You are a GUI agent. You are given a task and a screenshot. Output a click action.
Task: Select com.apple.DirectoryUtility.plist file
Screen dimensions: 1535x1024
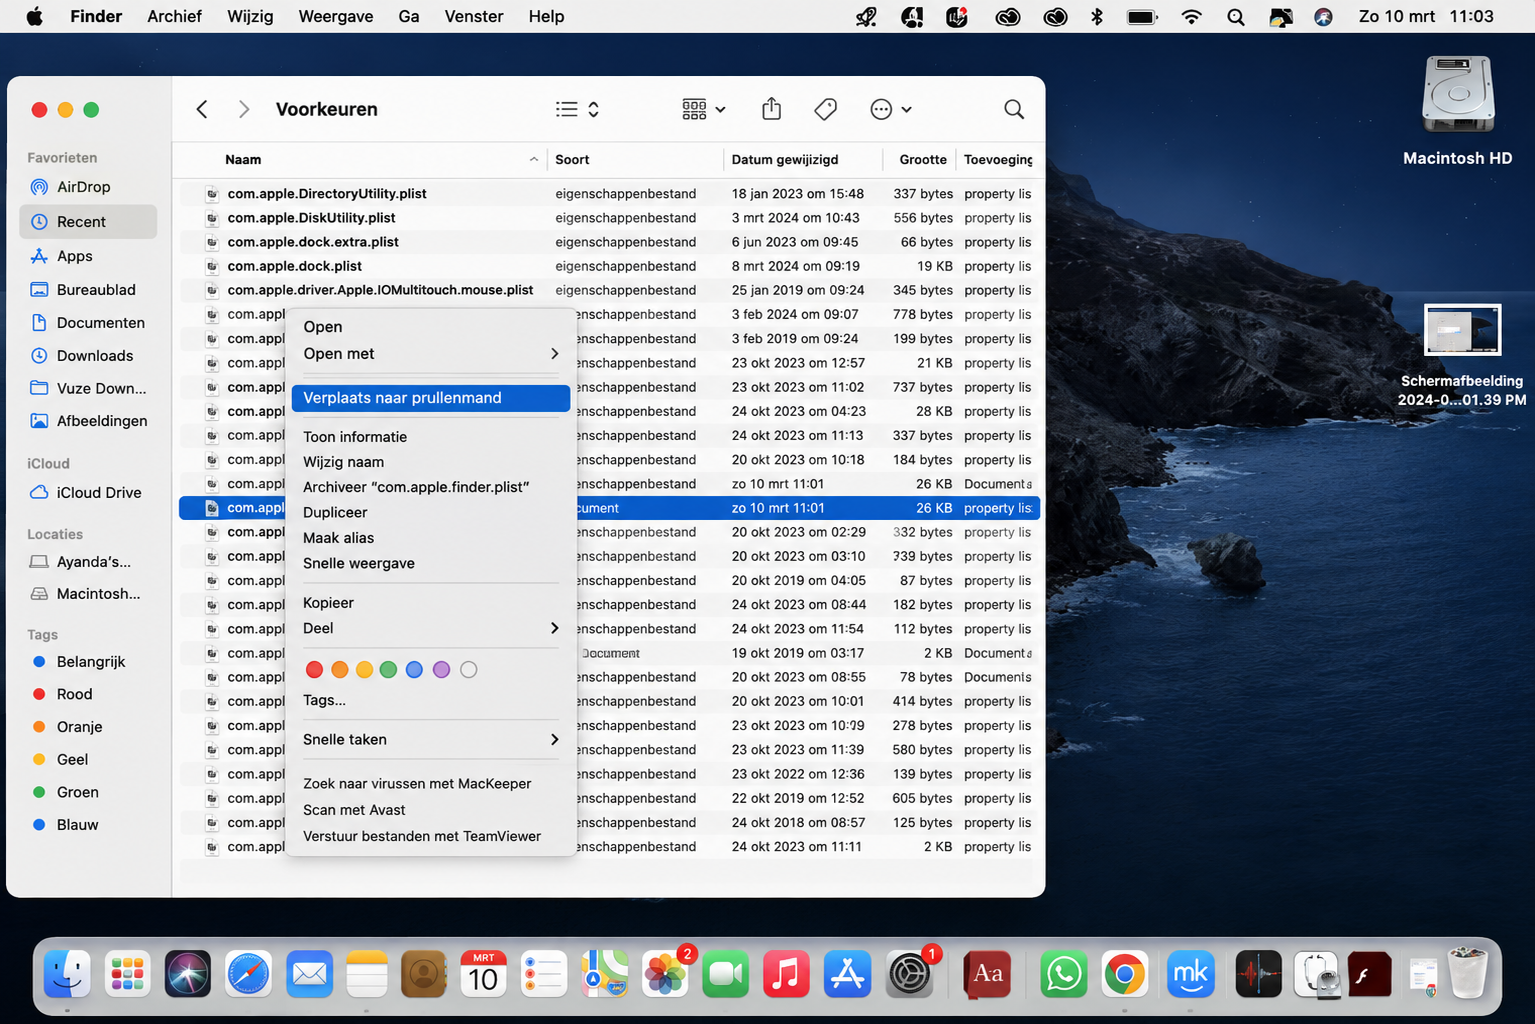[x=609, y=194]
